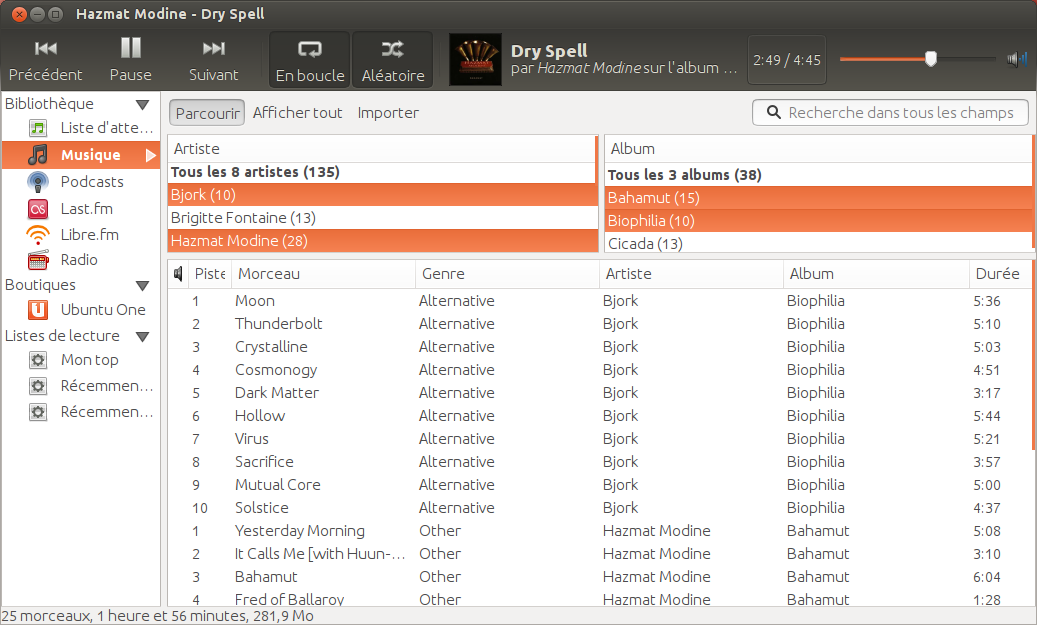The image size is (1037, 625).
Task: Click the playback position slider handle
Action: (x=931, y=59)
